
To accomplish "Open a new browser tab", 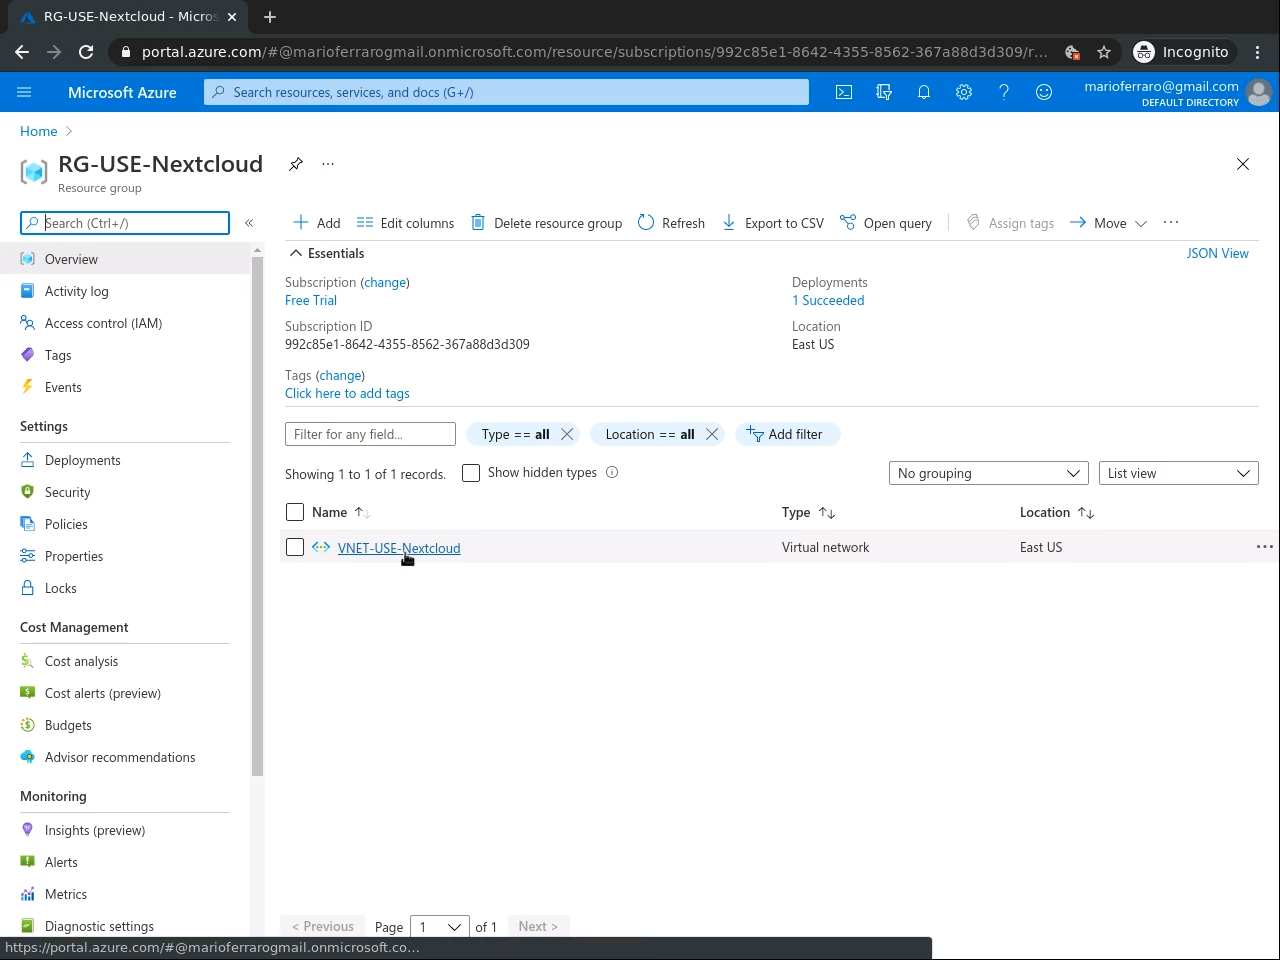I will [x=270, y=16].
